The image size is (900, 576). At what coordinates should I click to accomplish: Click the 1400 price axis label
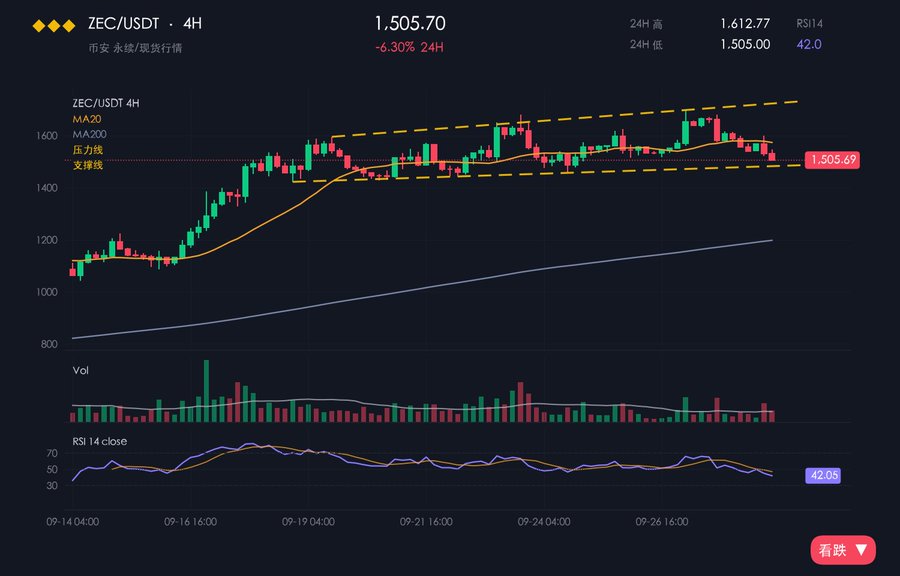[48, 188]
